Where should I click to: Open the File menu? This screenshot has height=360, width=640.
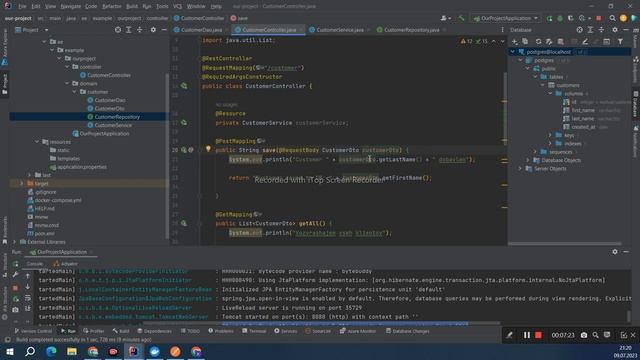[x=22, y=6]
